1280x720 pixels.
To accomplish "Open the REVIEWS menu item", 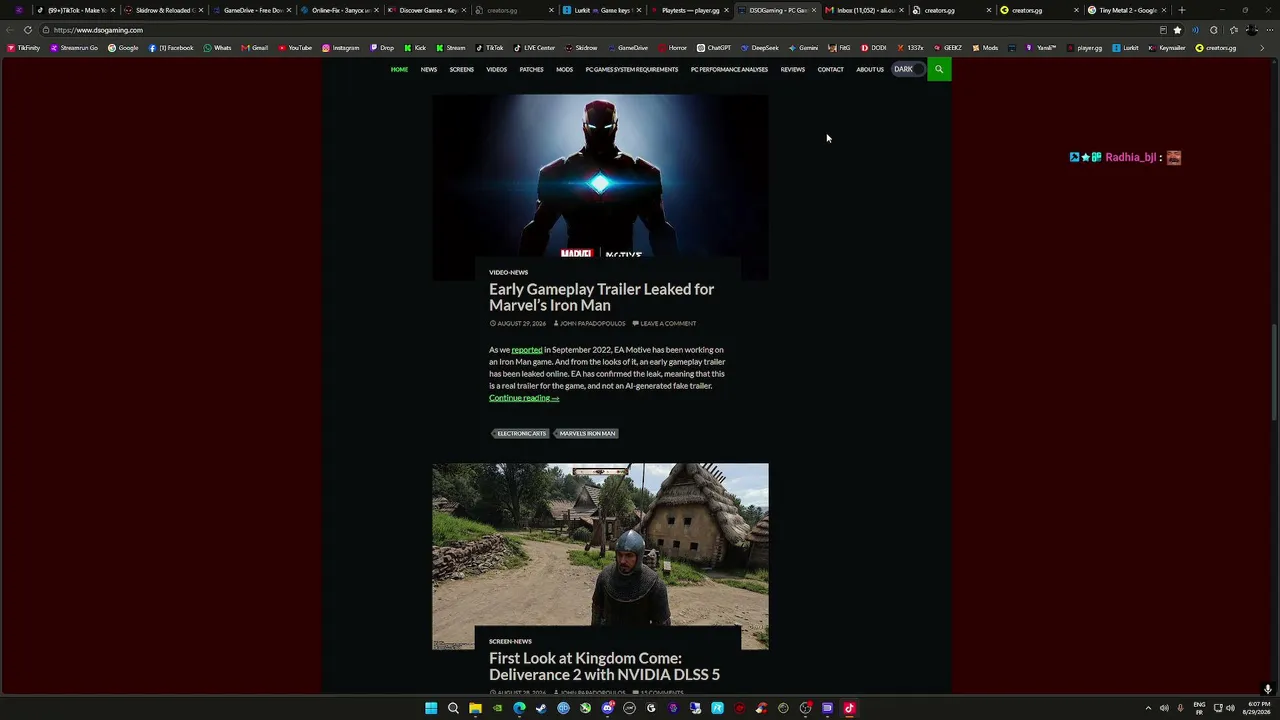I will click(x=793, y=69).
